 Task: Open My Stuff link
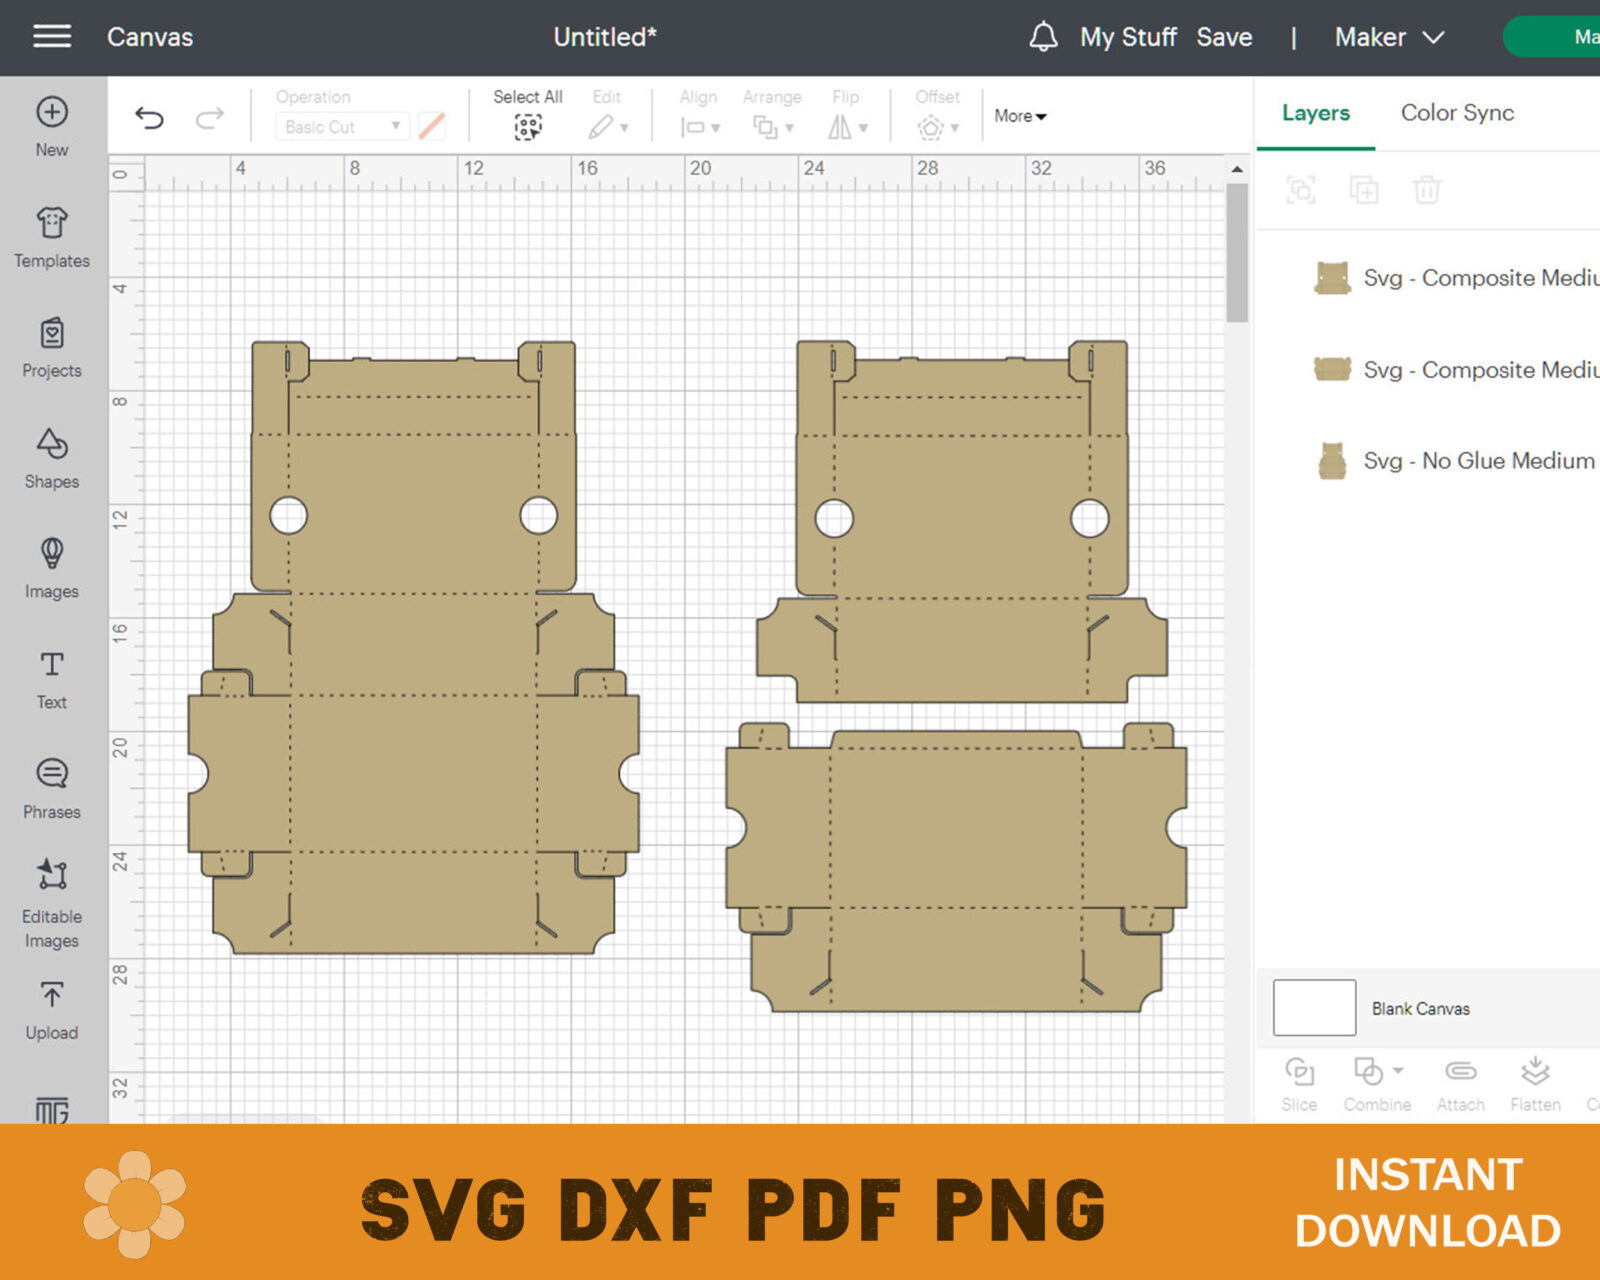tap(1128, 37)
